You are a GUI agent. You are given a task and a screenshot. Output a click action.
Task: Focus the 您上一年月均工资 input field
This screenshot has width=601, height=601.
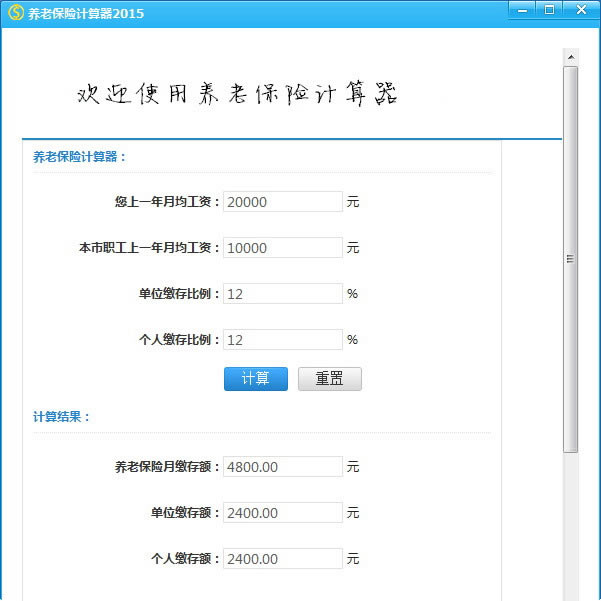pos(283,202)
